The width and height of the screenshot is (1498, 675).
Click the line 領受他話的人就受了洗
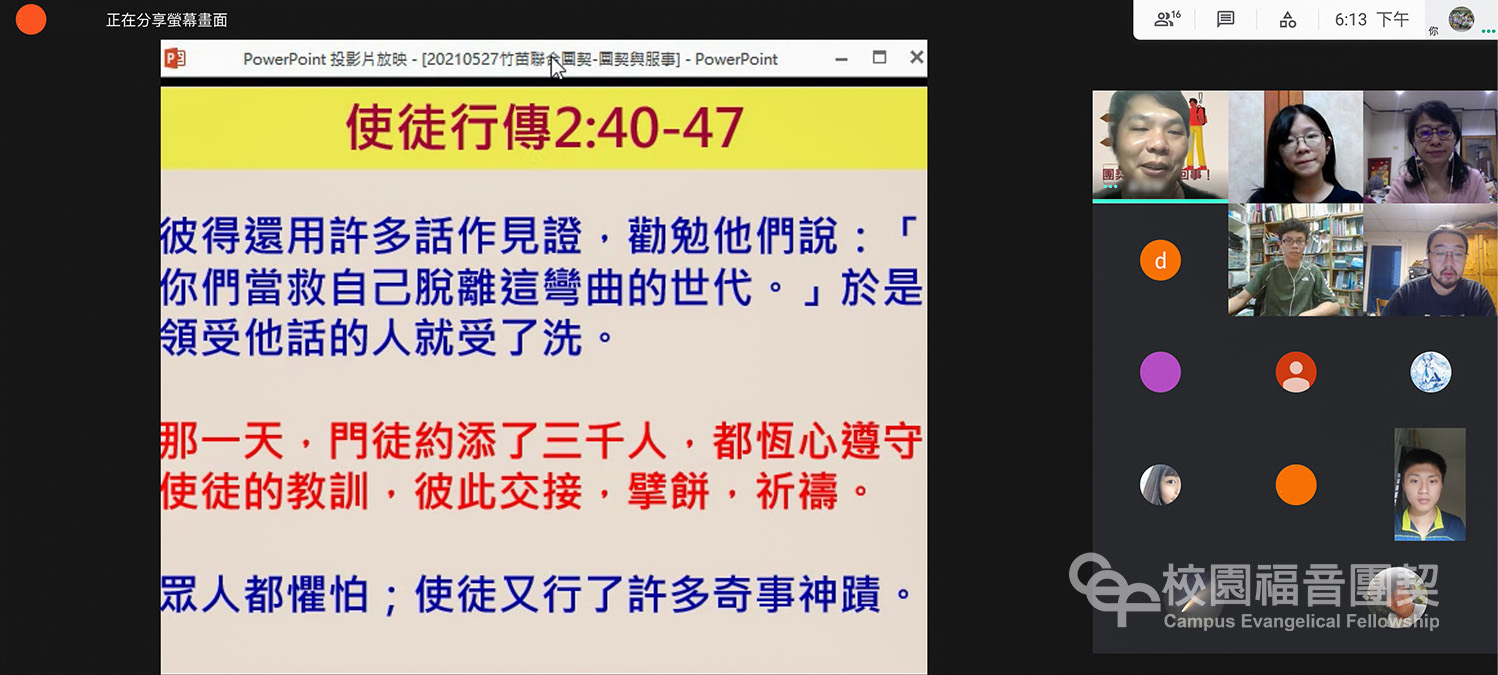[x=387, y=338]
